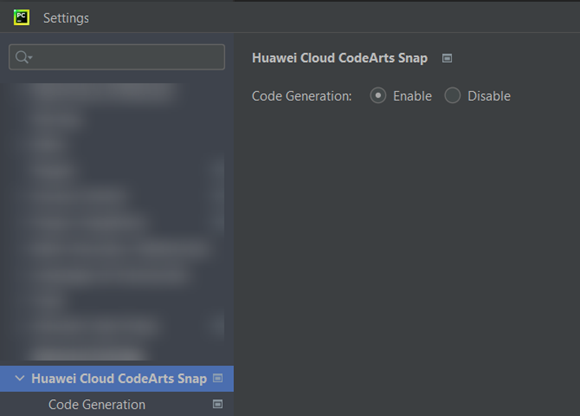Click project-level icon beside sidebar Code Generation
The height and width of the screenshot is (416, 580).
218,404
